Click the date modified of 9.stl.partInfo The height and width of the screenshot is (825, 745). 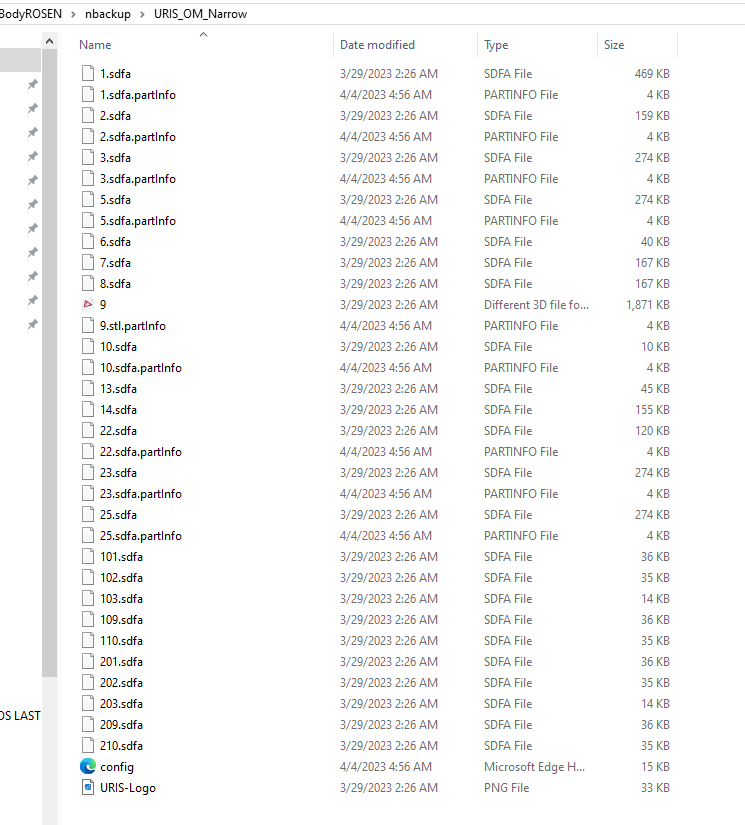386,326
